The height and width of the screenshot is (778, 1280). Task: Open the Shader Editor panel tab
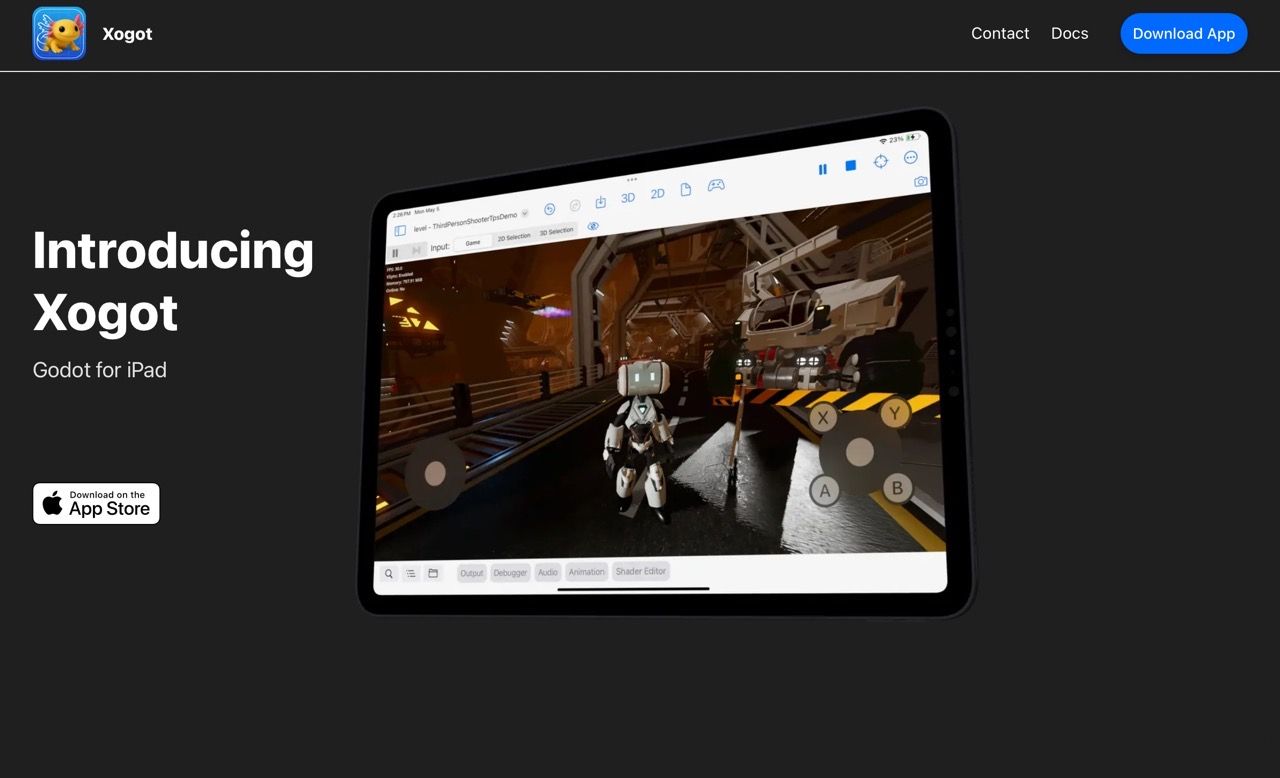tap(641, 571)
